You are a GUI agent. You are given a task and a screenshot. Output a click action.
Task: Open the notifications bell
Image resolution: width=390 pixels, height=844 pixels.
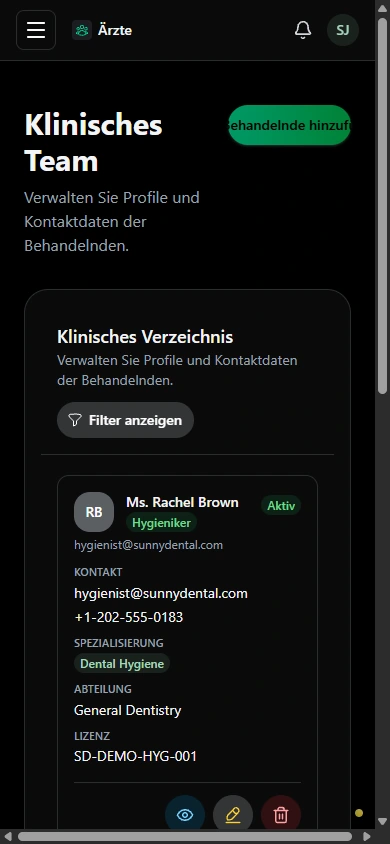pyautogui.click(x=303, y=30)
